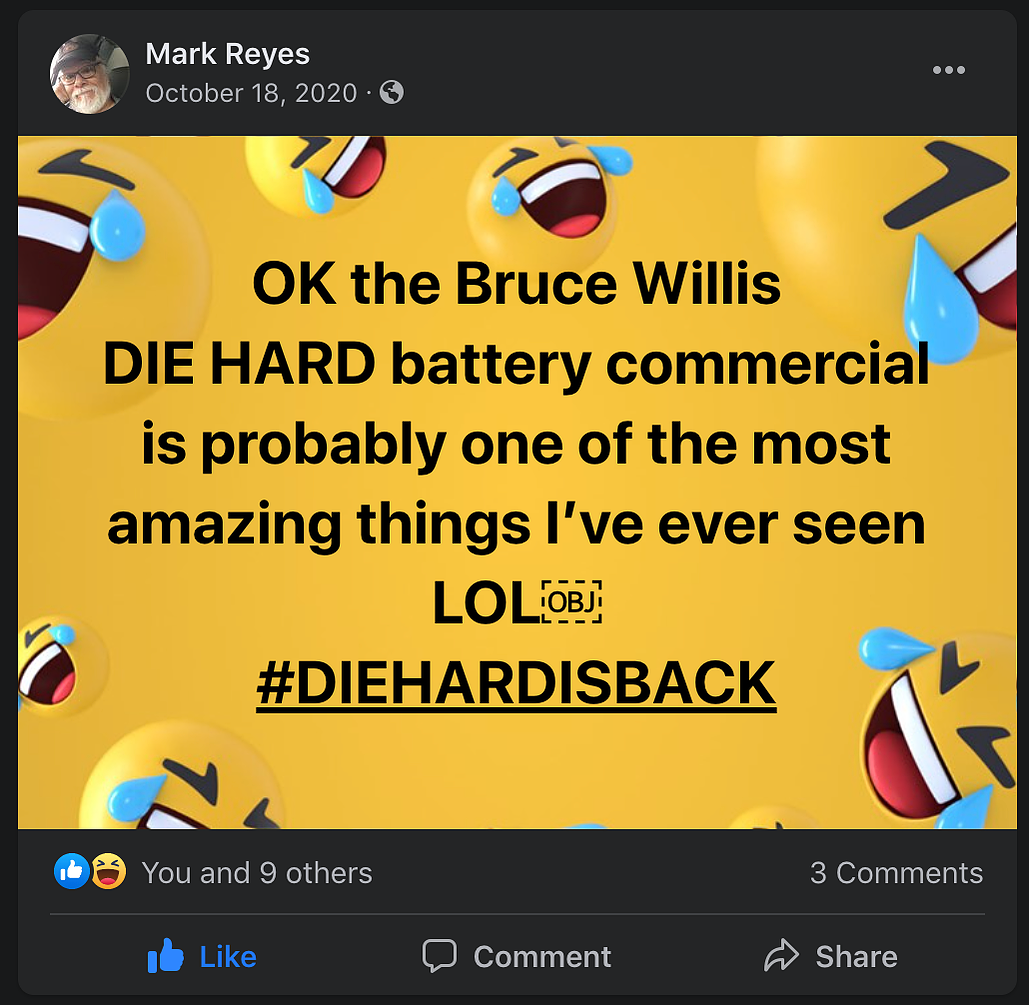
Task: Click the thumbs-up icon in Like button
Action: pyautogui.click(x=165, y=955)
